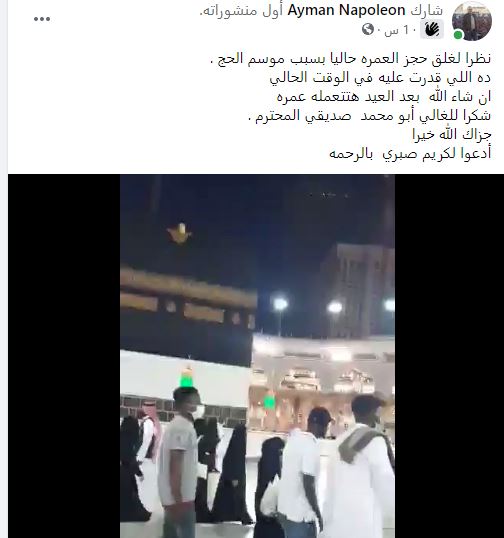Click the Kaaba shown in the video

pos(187,316)
